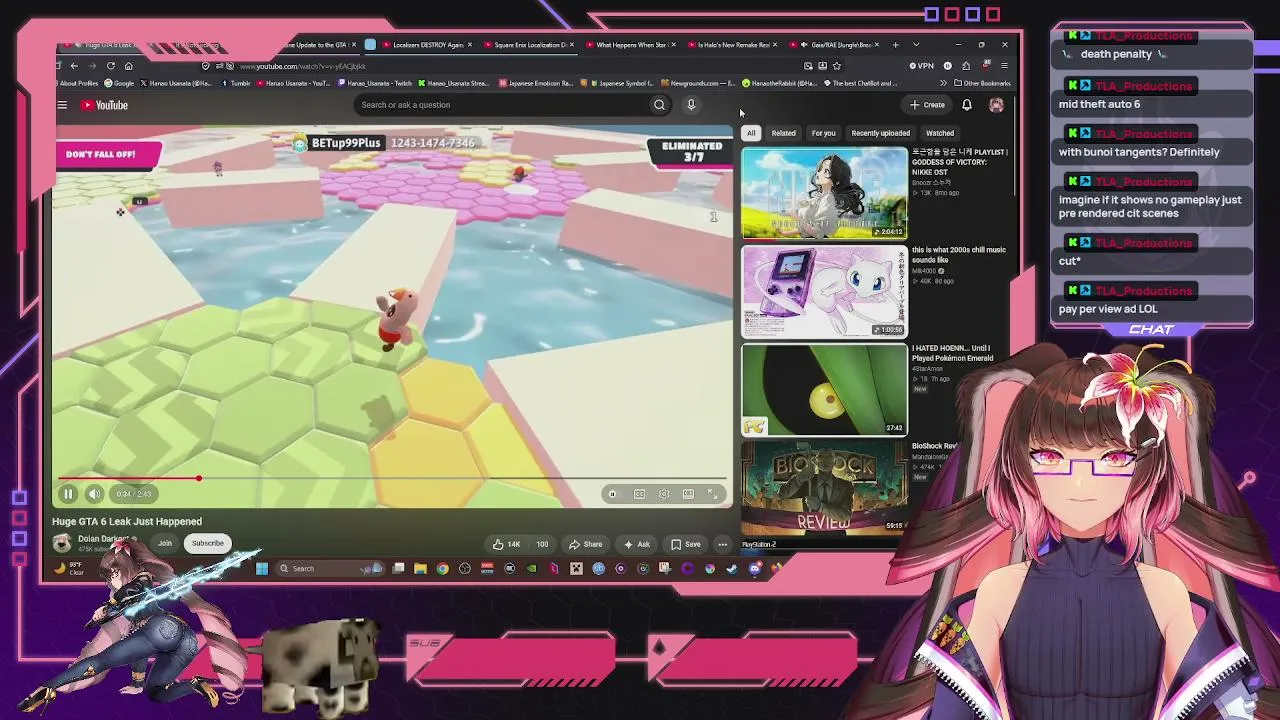Start voice search with the microphone icon

tap(691, 105)
